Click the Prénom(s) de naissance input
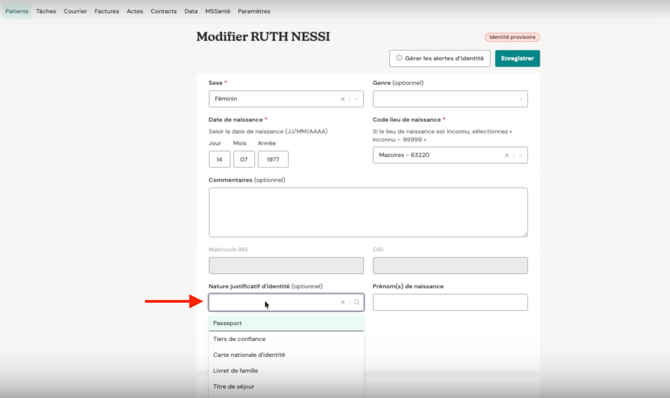Viewport: 670px width, 398px height. click(x=450, y=302)
